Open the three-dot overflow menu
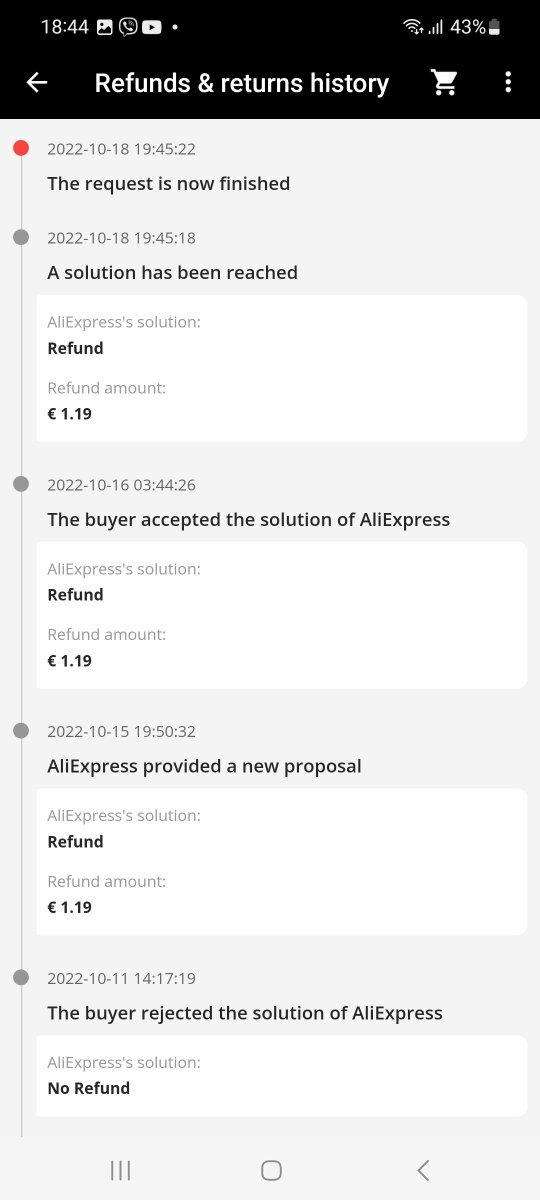Viewport: 540px width, 1200px height. [508, 83]
